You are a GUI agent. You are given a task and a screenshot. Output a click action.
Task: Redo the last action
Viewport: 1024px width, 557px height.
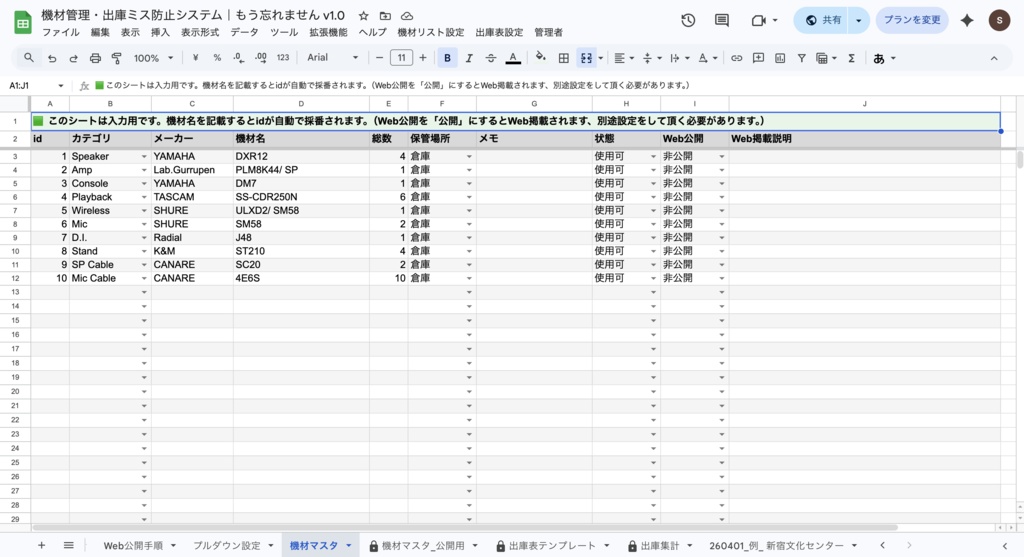click(x=73, y=58)
